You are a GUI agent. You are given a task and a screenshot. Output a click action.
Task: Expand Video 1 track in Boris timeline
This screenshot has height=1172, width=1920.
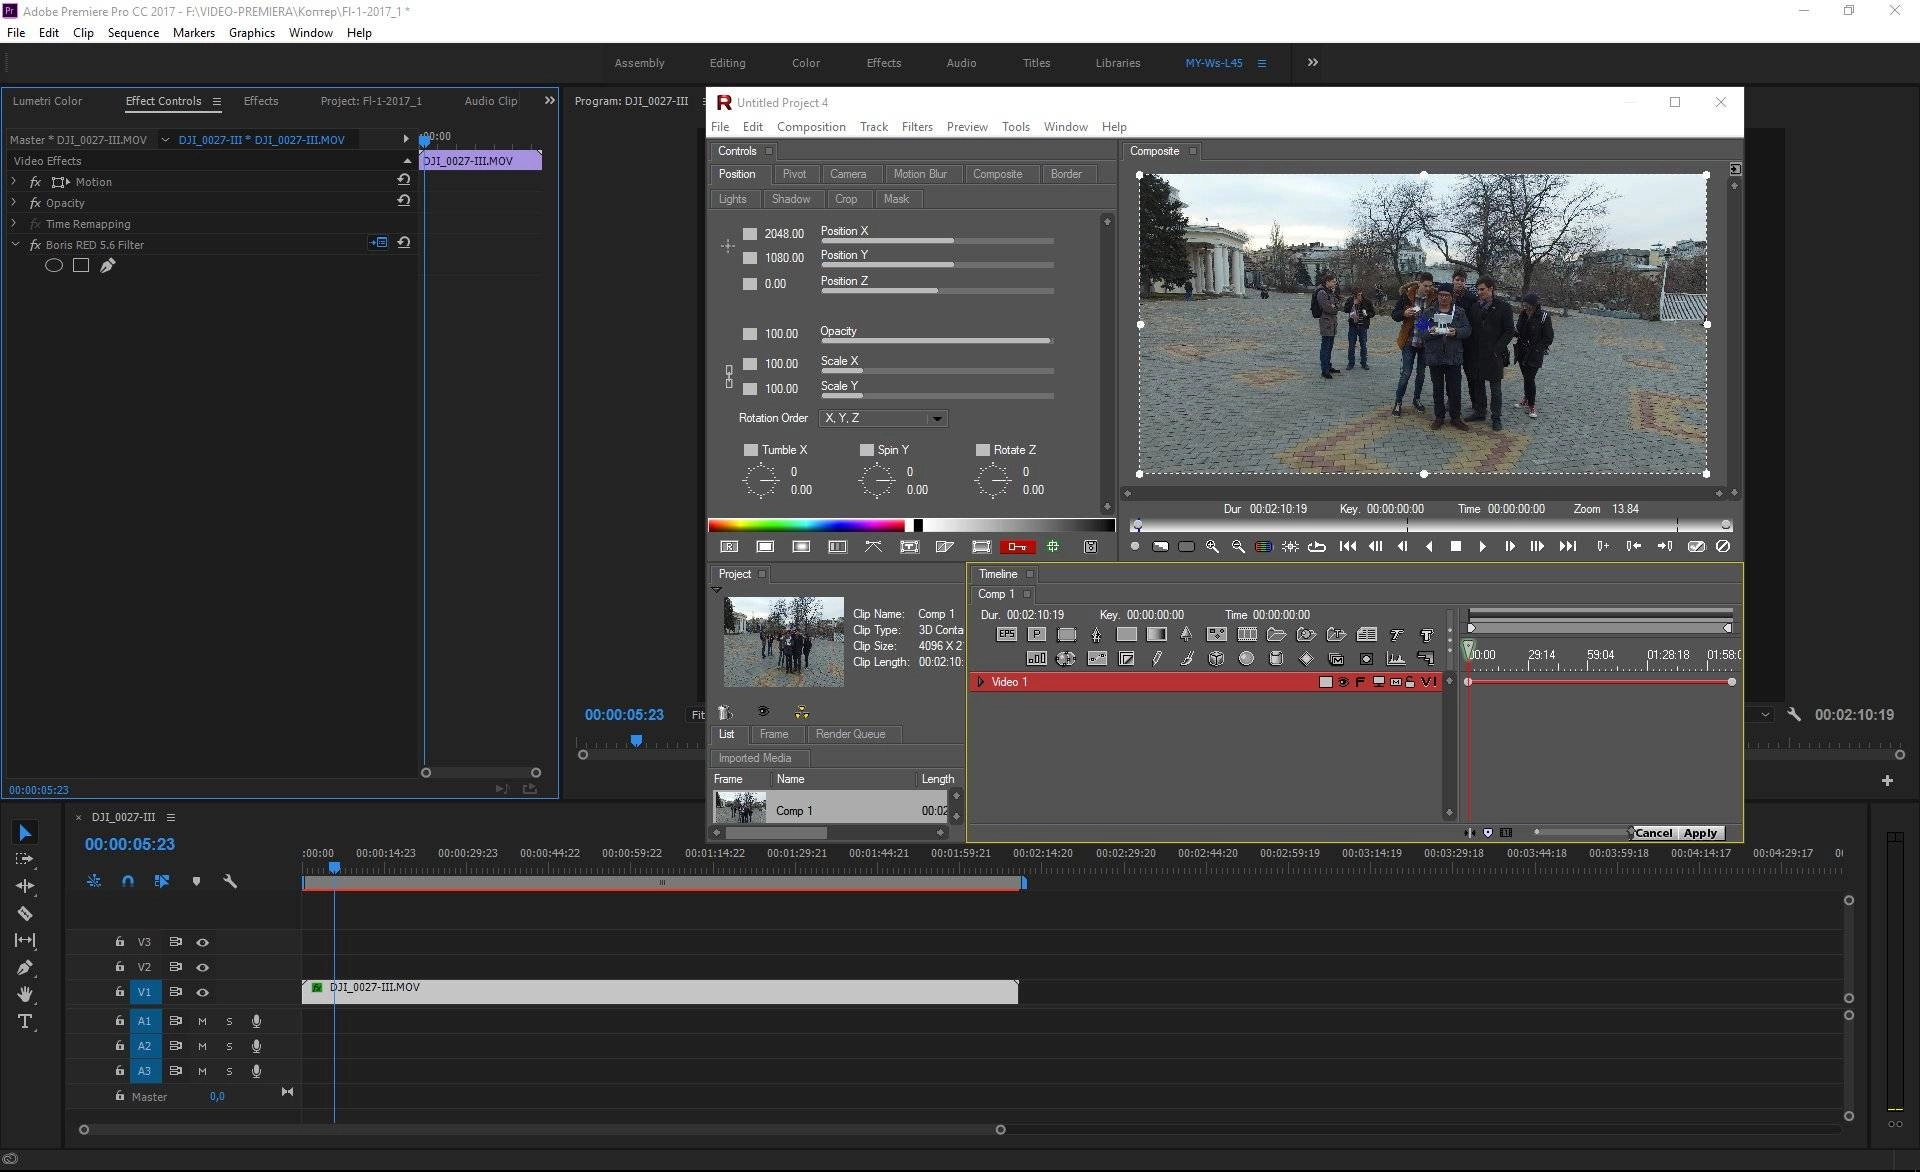[981, 682]
